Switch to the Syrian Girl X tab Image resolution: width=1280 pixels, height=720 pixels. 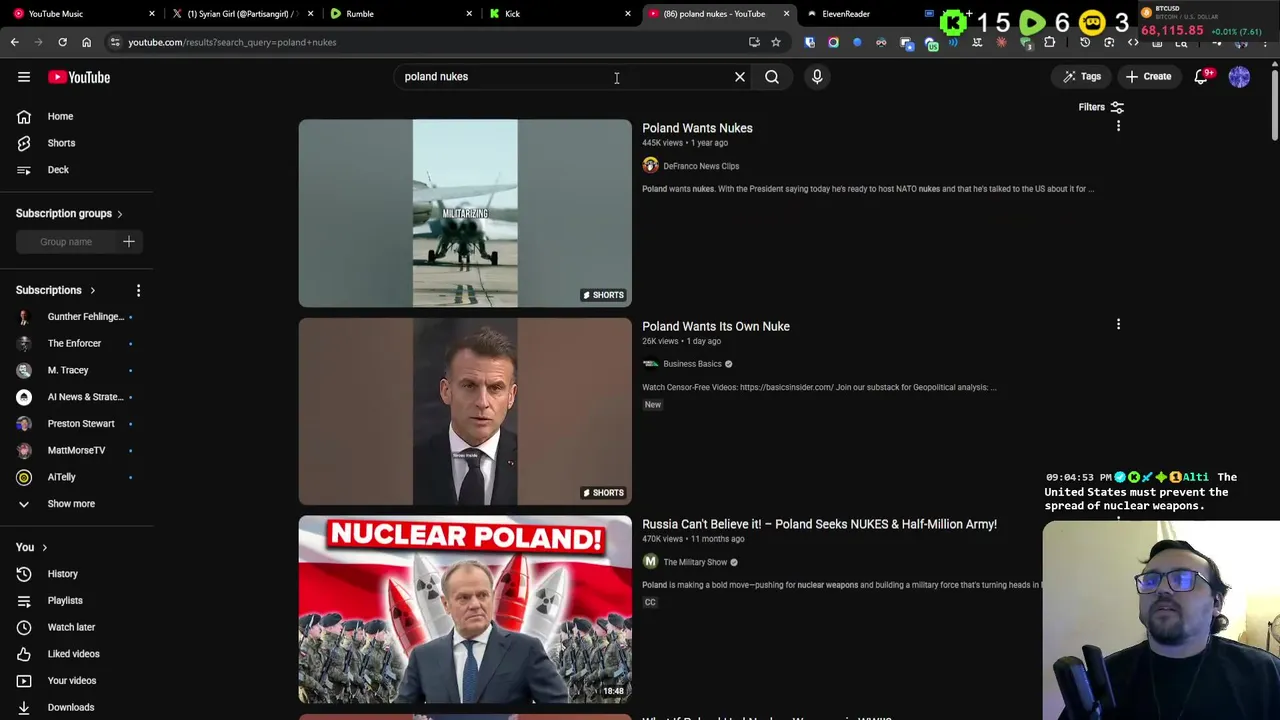click(242, 14)
